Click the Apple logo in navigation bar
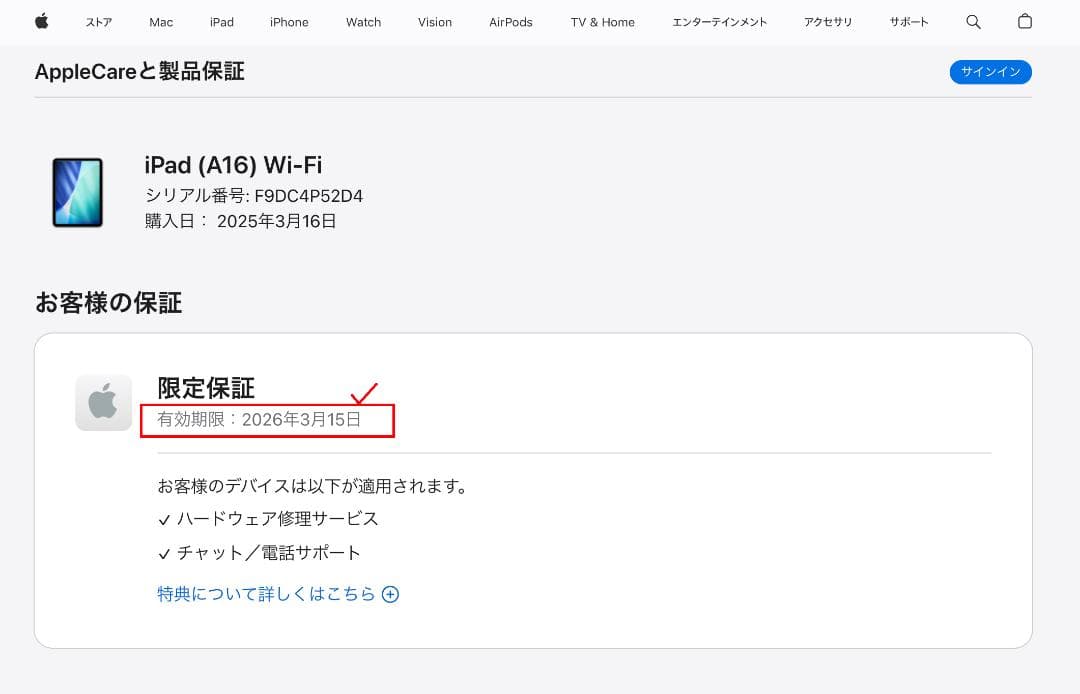Image resolution: width=1080 pixels, height=694 pixels. point(42,22)
